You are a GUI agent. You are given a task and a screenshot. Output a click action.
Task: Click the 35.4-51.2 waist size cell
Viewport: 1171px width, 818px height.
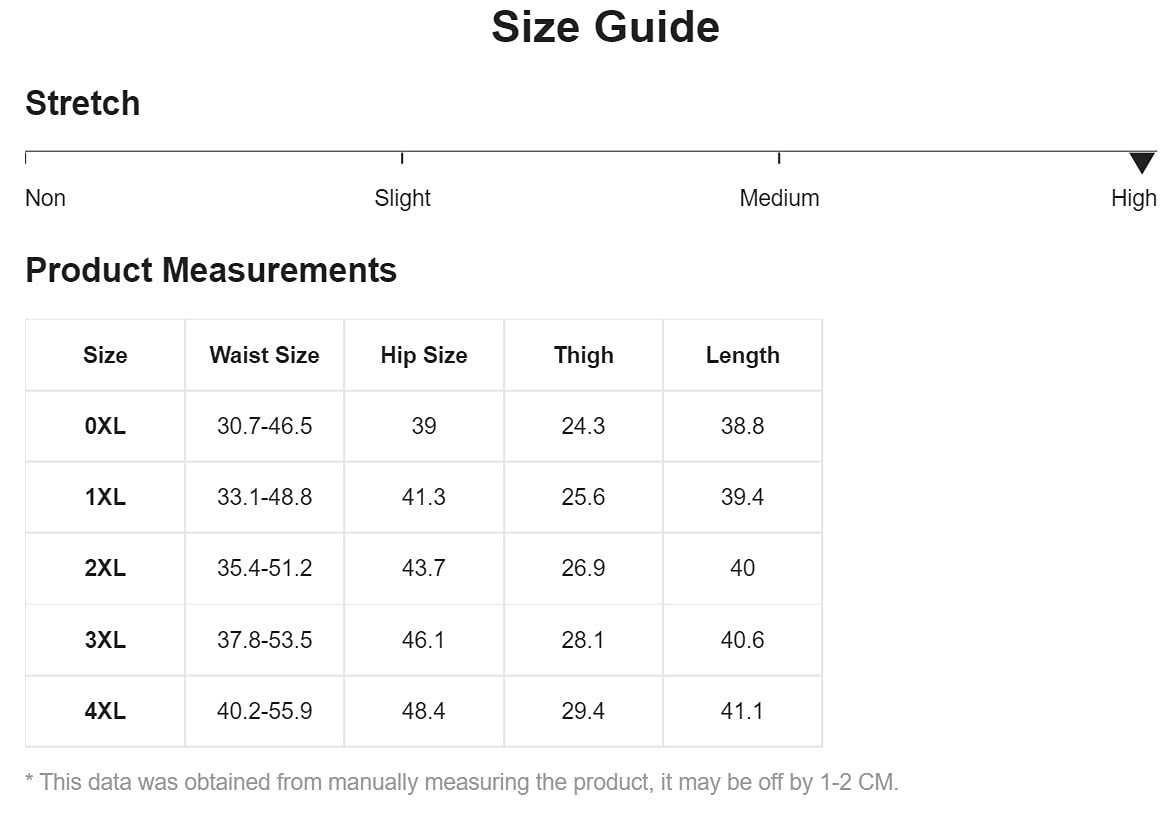pyautogui.click(x=264, y=568)
